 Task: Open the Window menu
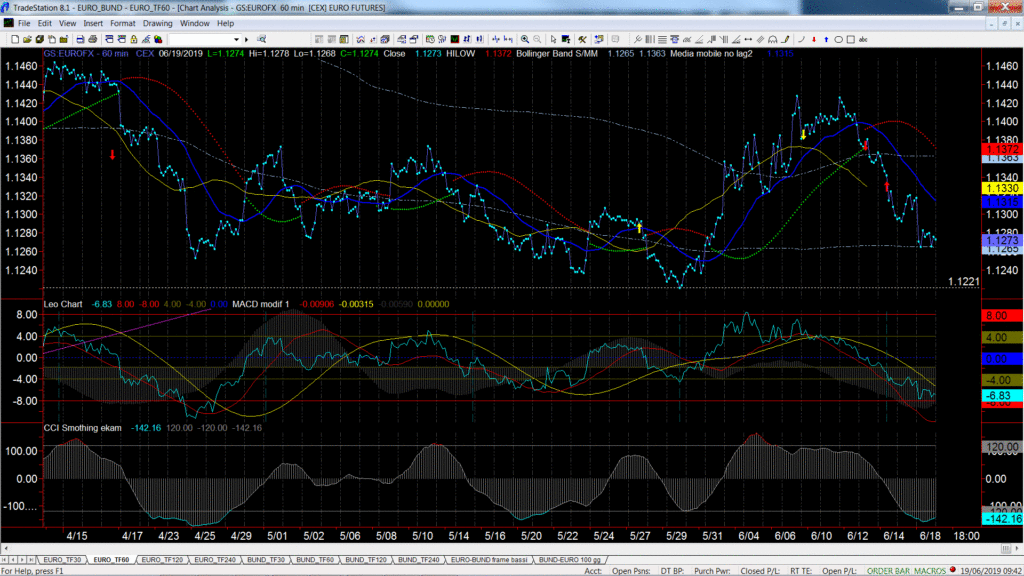(195, 24)
